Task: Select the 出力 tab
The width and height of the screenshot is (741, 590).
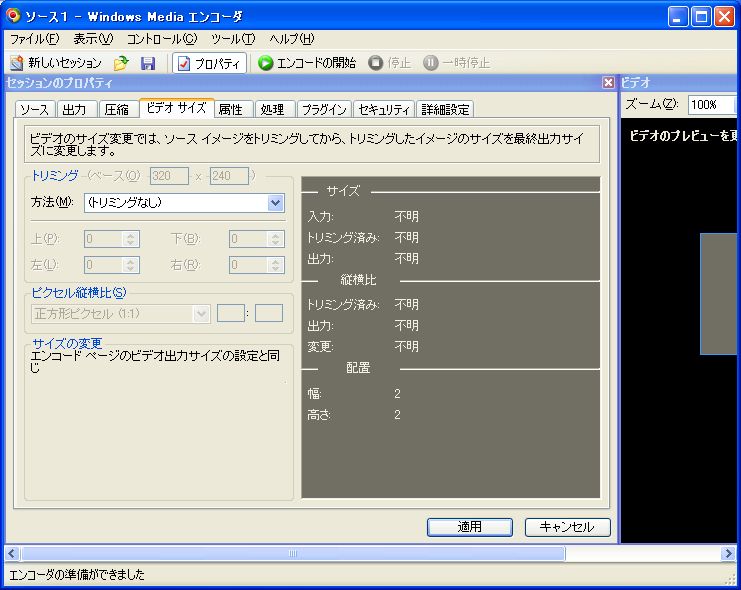Action: 75,110
